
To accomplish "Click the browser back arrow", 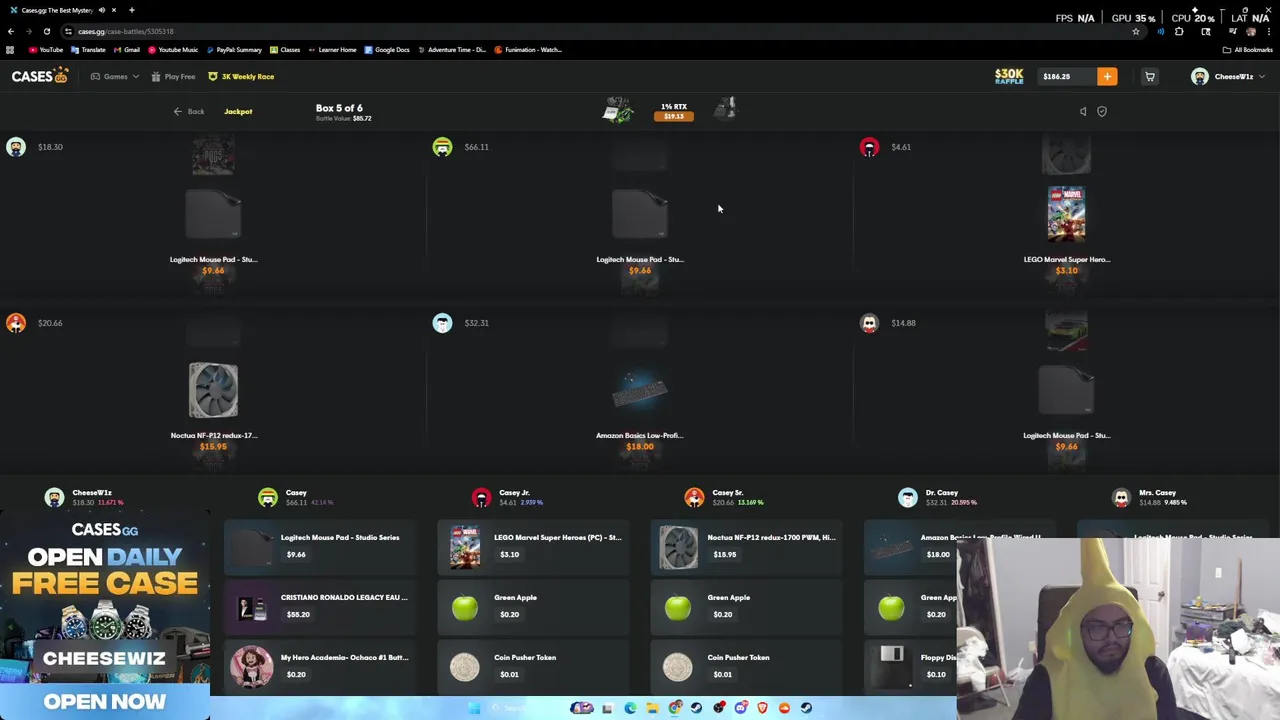I will [10, 31].
